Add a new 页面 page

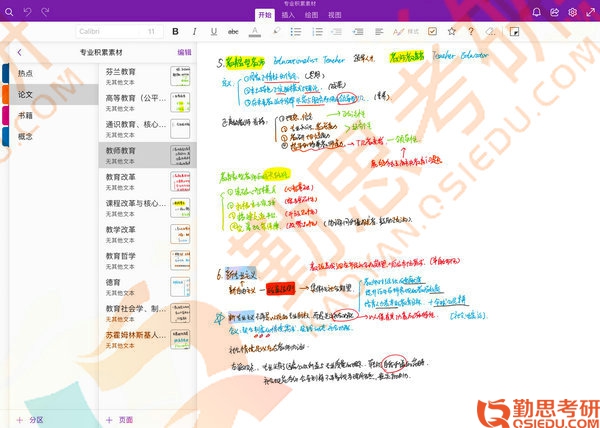pos(119,420)
